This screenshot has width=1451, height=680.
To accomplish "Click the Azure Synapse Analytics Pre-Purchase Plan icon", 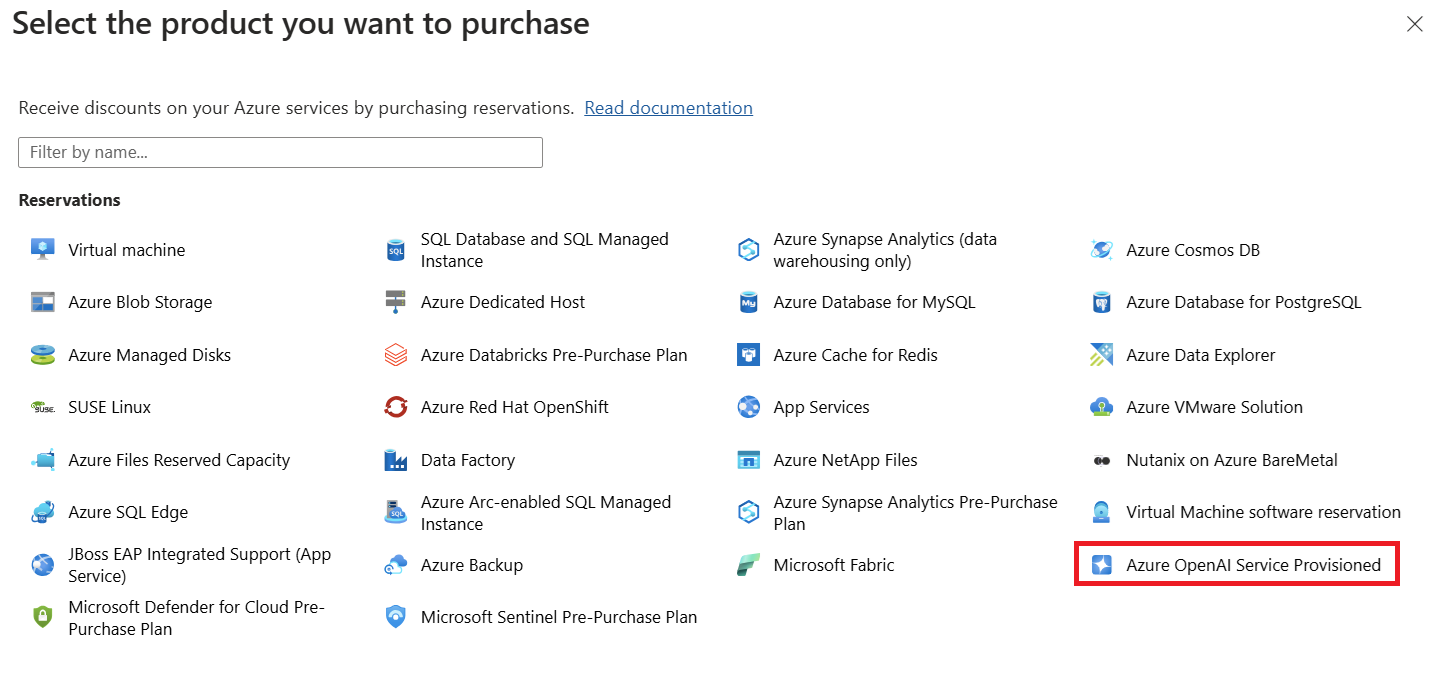I will point(748,512).
